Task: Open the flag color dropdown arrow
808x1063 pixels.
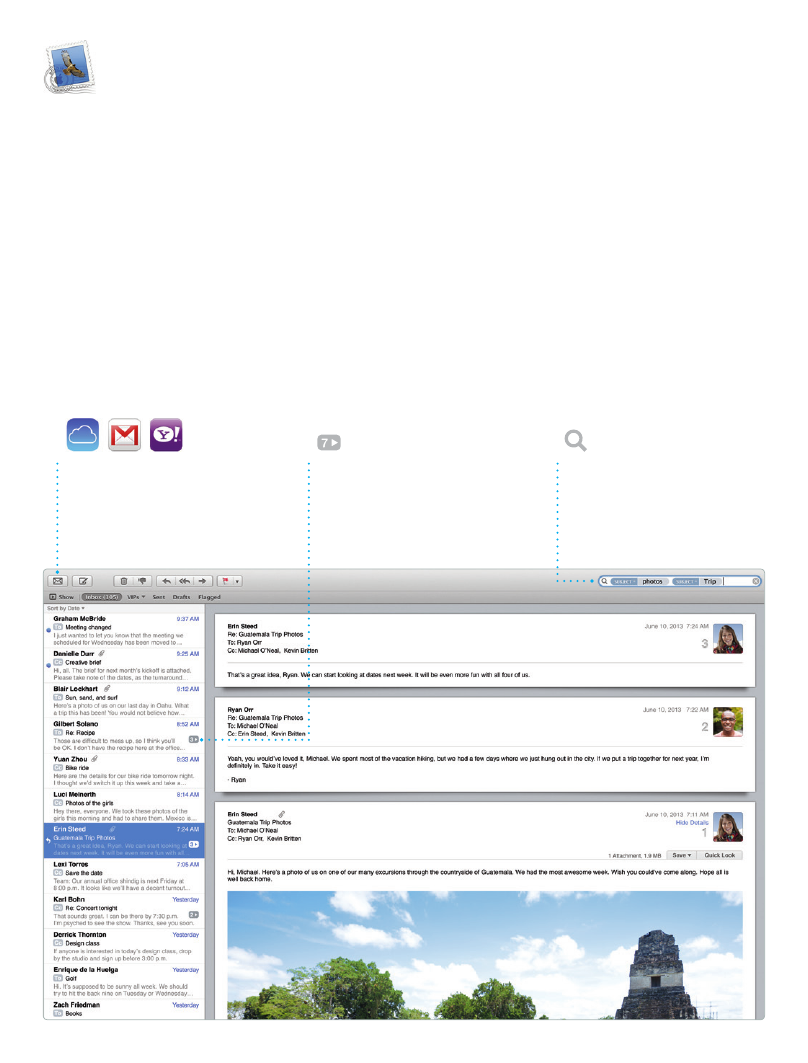Action: (237, 581)
